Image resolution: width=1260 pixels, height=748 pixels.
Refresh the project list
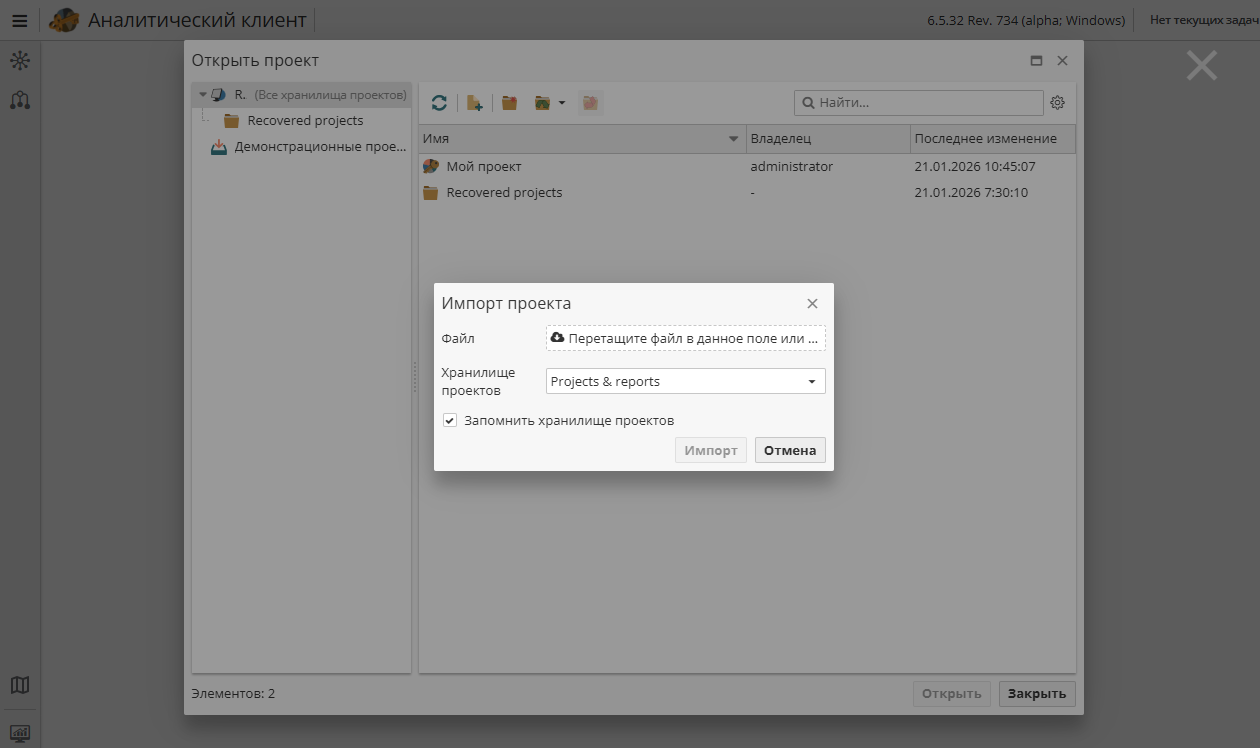tap(438, 102)
